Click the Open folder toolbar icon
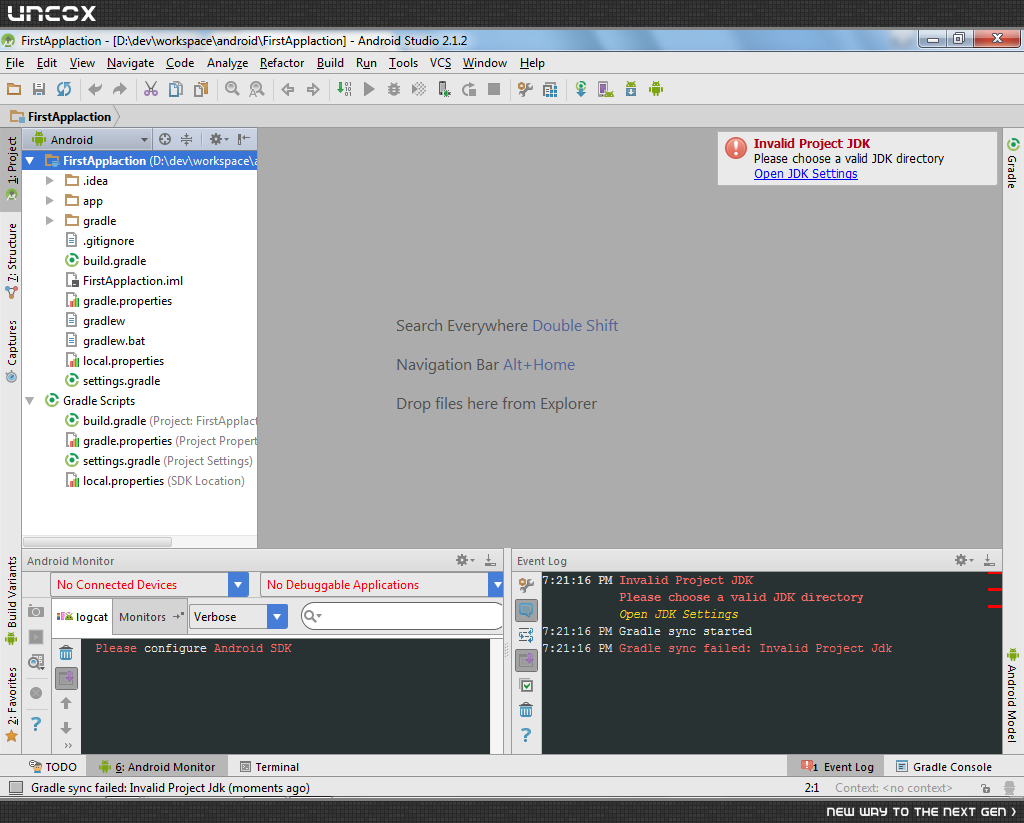Screen dimensions: 1024x823 [14, 89]
